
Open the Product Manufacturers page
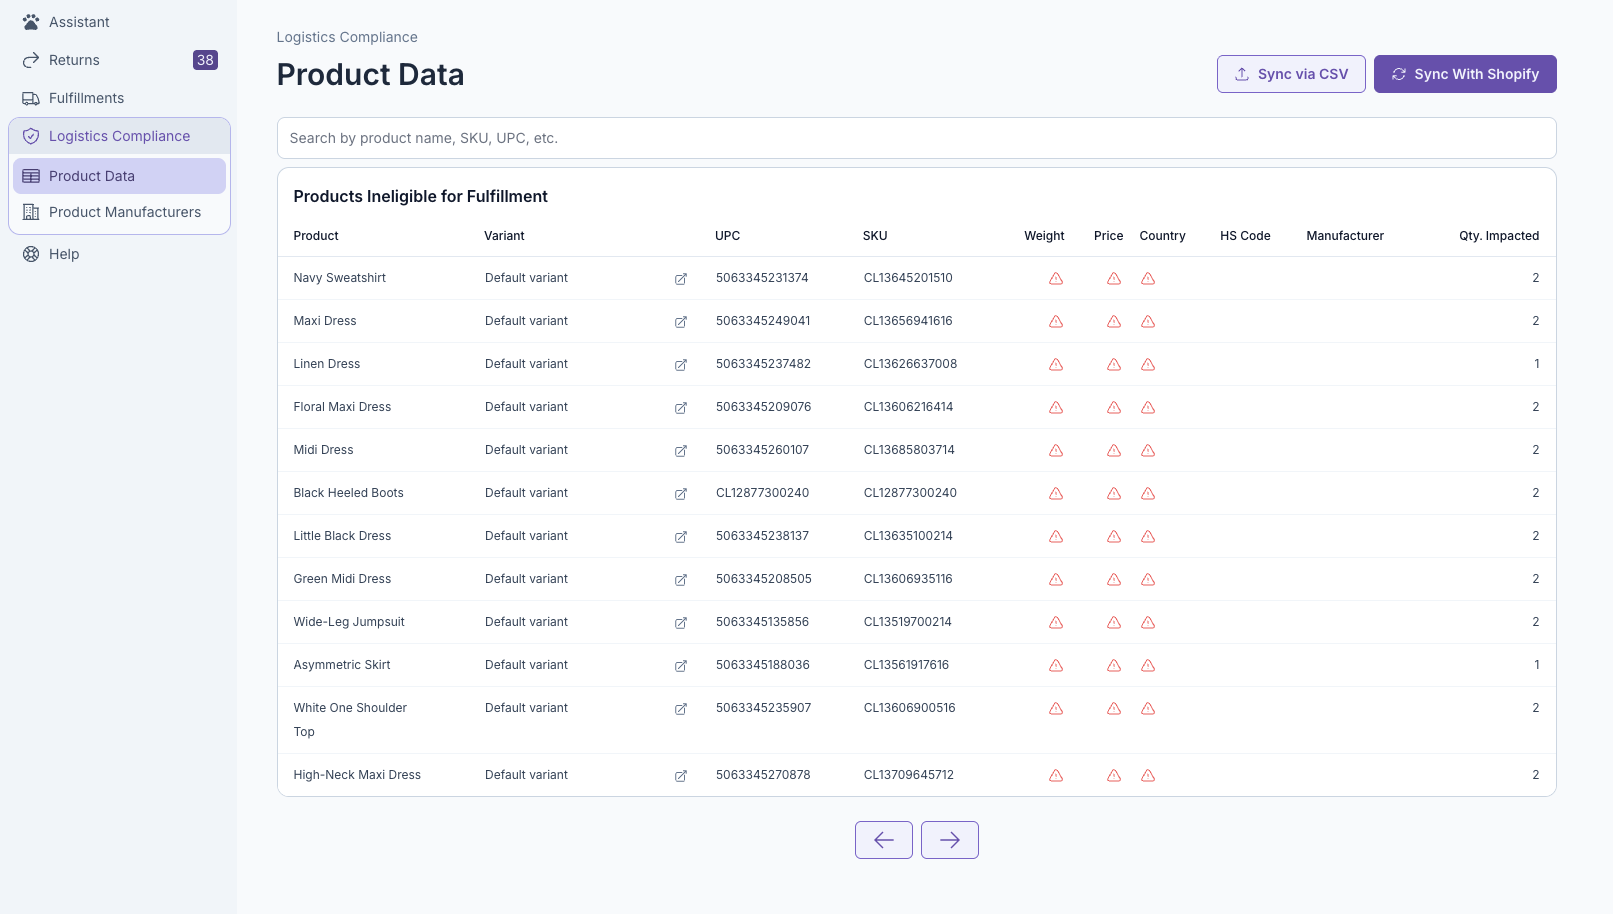124,212
